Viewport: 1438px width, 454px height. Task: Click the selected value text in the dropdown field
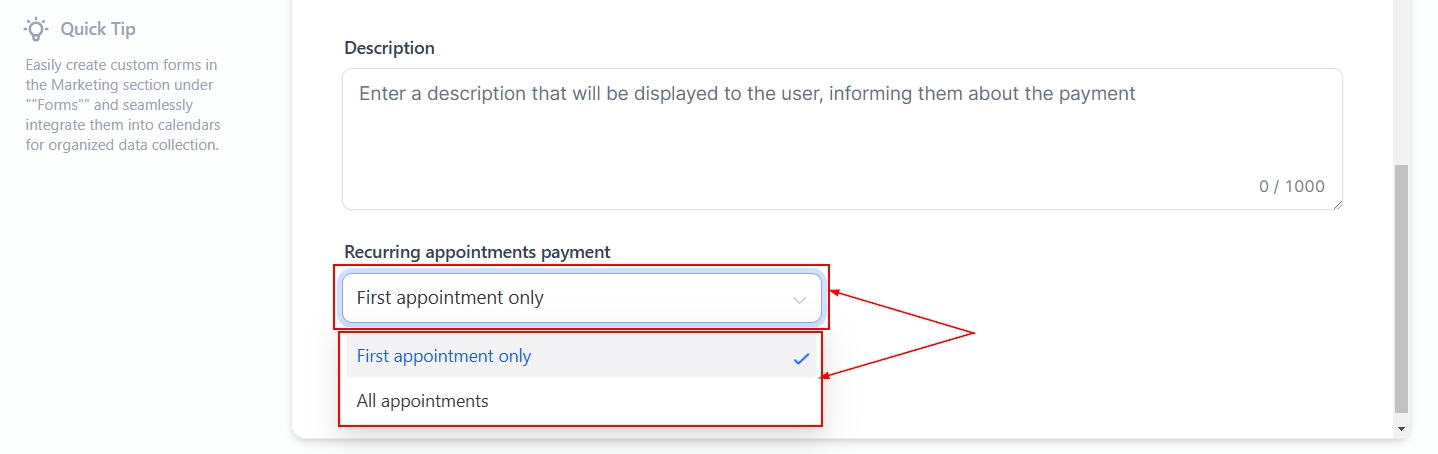point(450,298)
